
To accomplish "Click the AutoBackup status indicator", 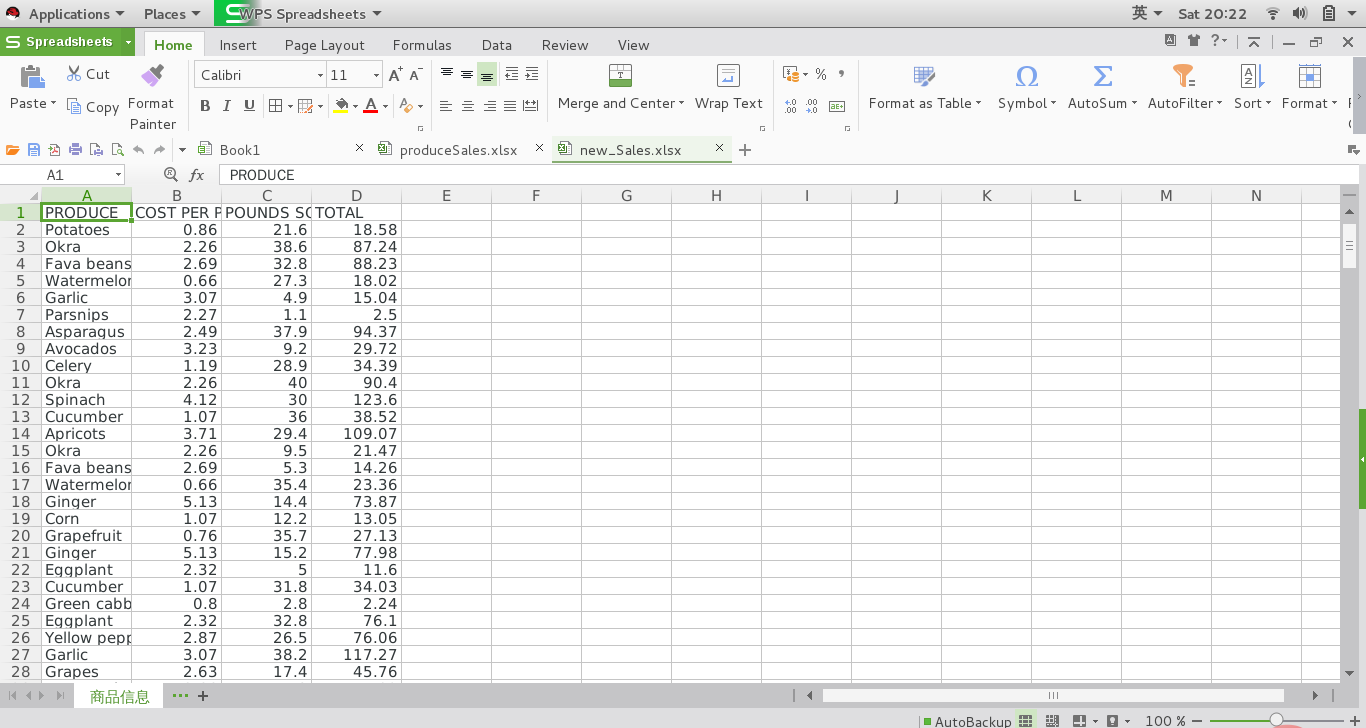I will point(967,721).
